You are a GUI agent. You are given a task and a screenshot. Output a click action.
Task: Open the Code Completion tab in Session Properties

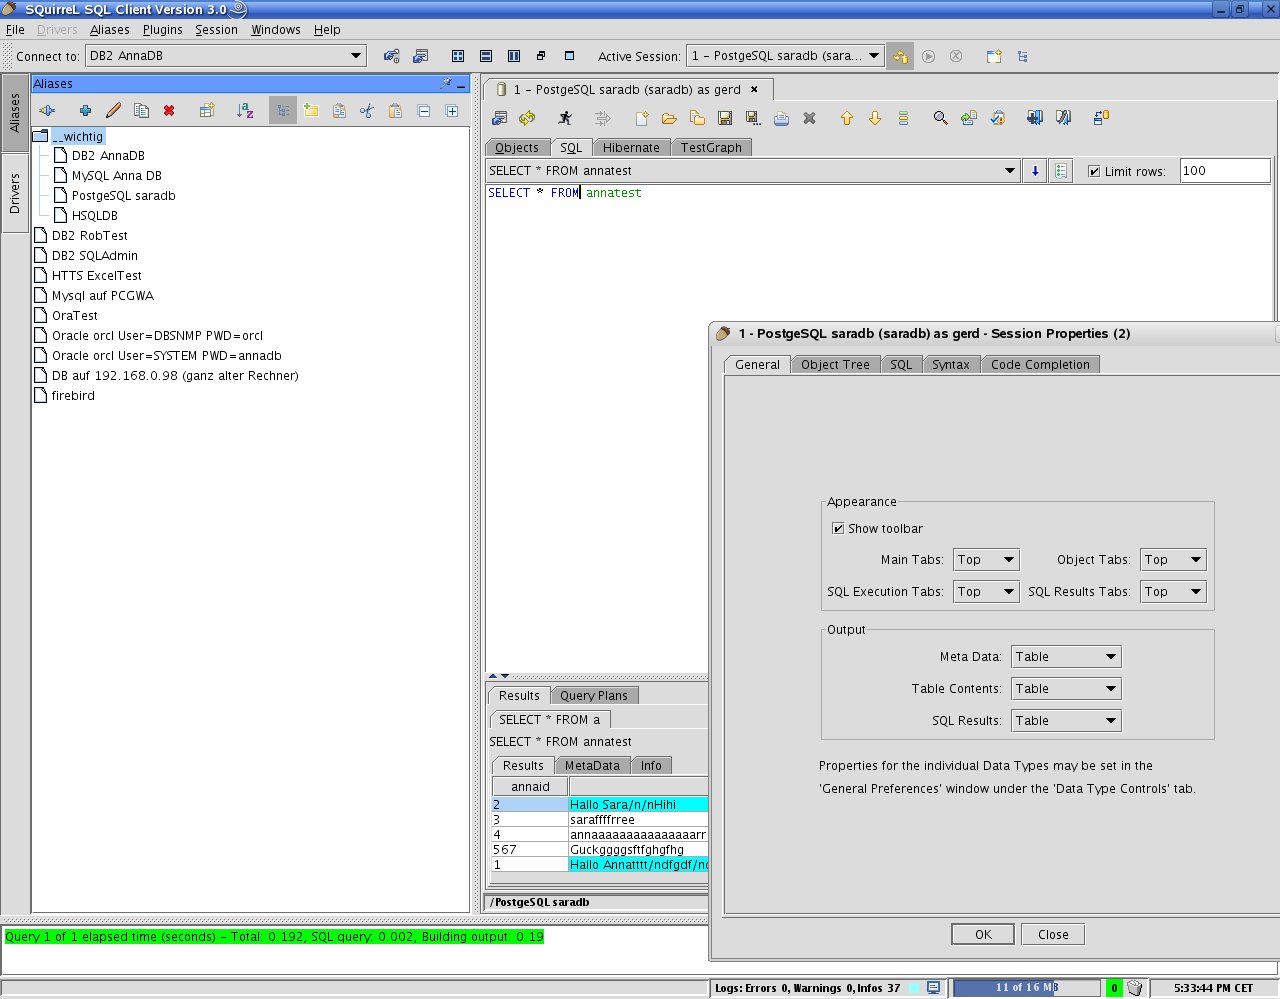click(x=1040, y=365)
